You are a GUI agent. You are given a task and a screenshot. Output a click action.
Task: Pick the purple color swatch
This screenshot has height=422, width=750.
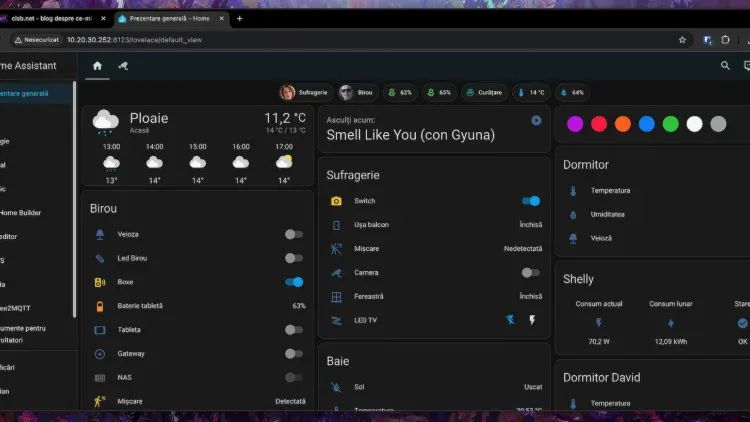[575, 124]
